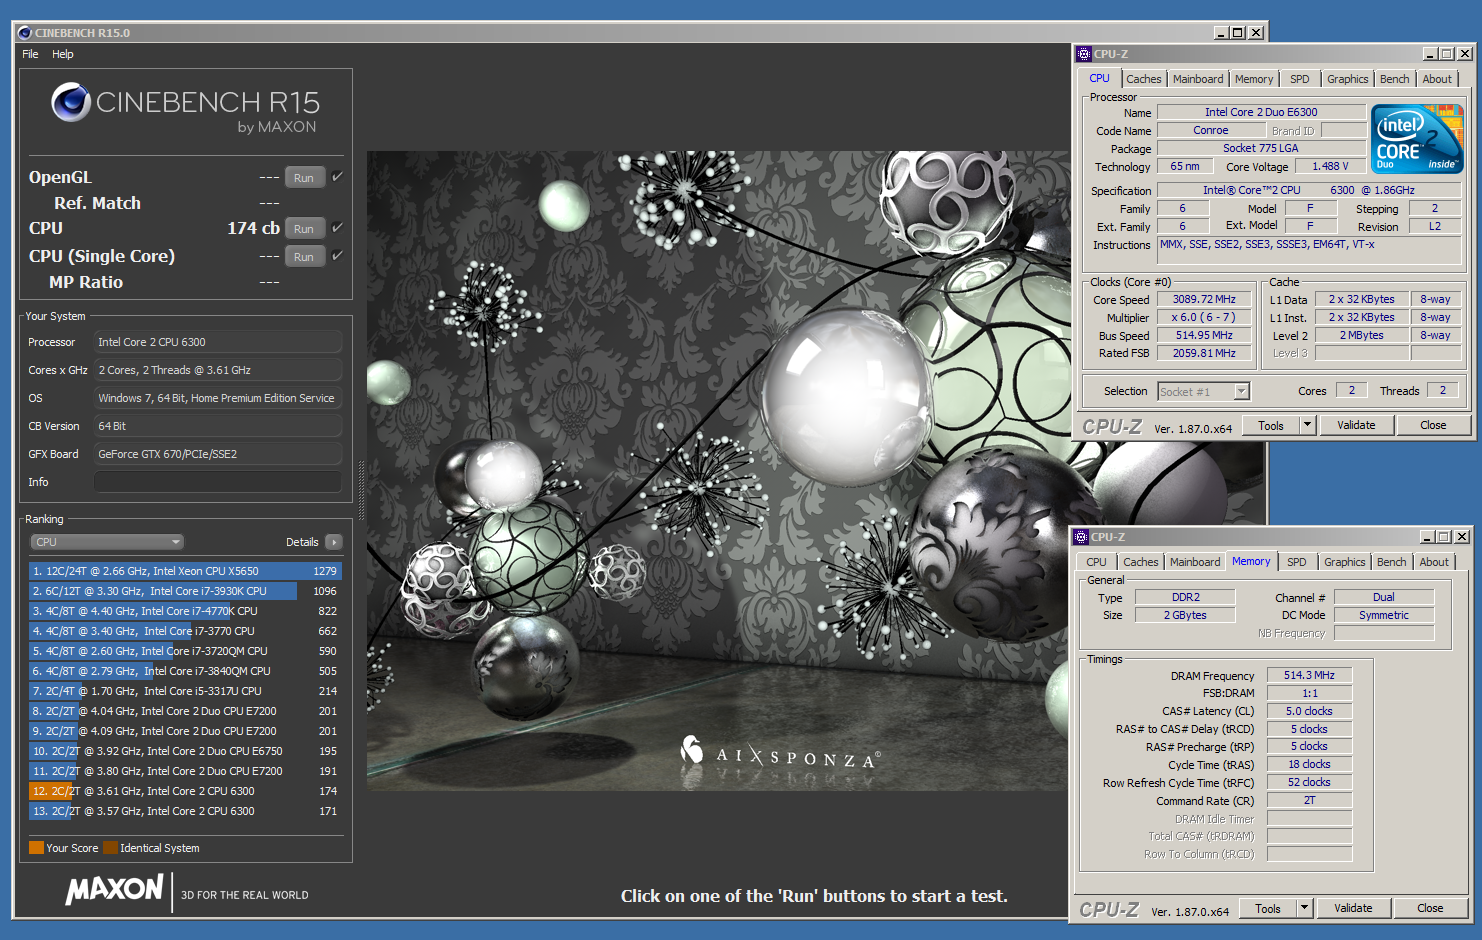Screen dimensions: 1482x940
Task: Click the Cinebench logo icon in title bar
Action: (25, 33)
